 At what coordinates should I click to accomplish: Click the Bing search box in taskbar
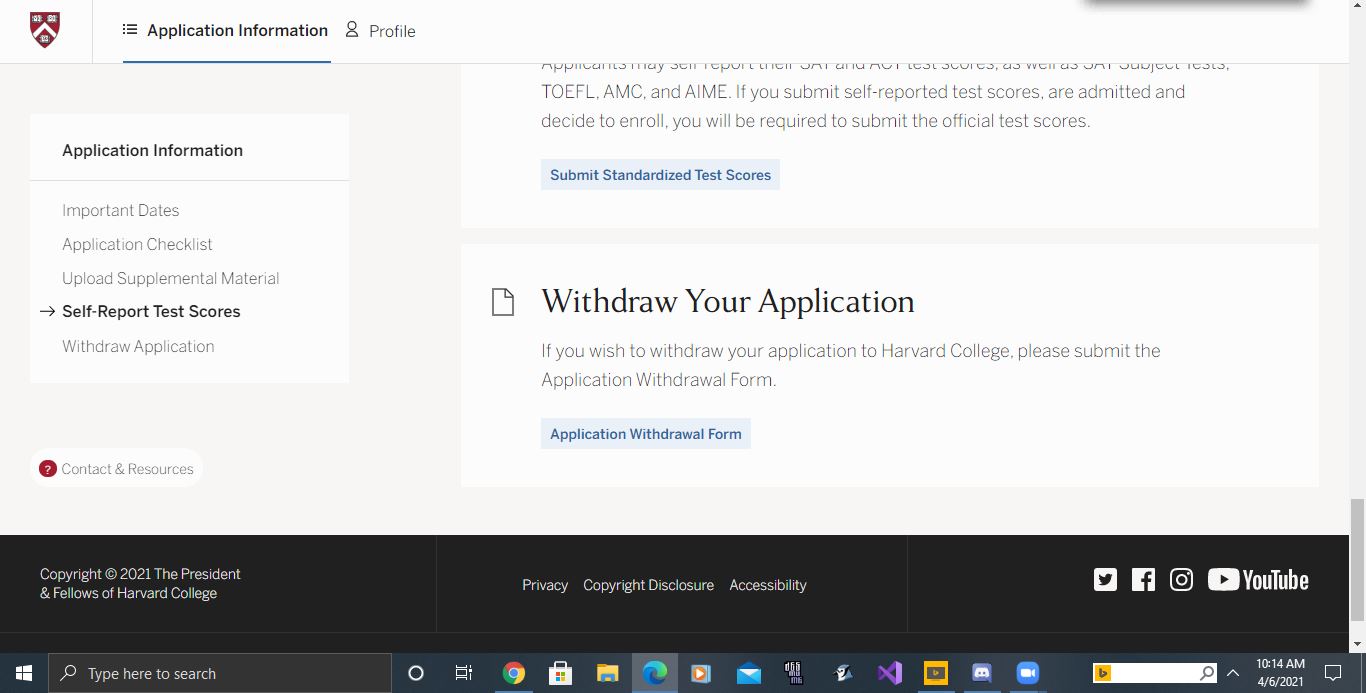1155,673
